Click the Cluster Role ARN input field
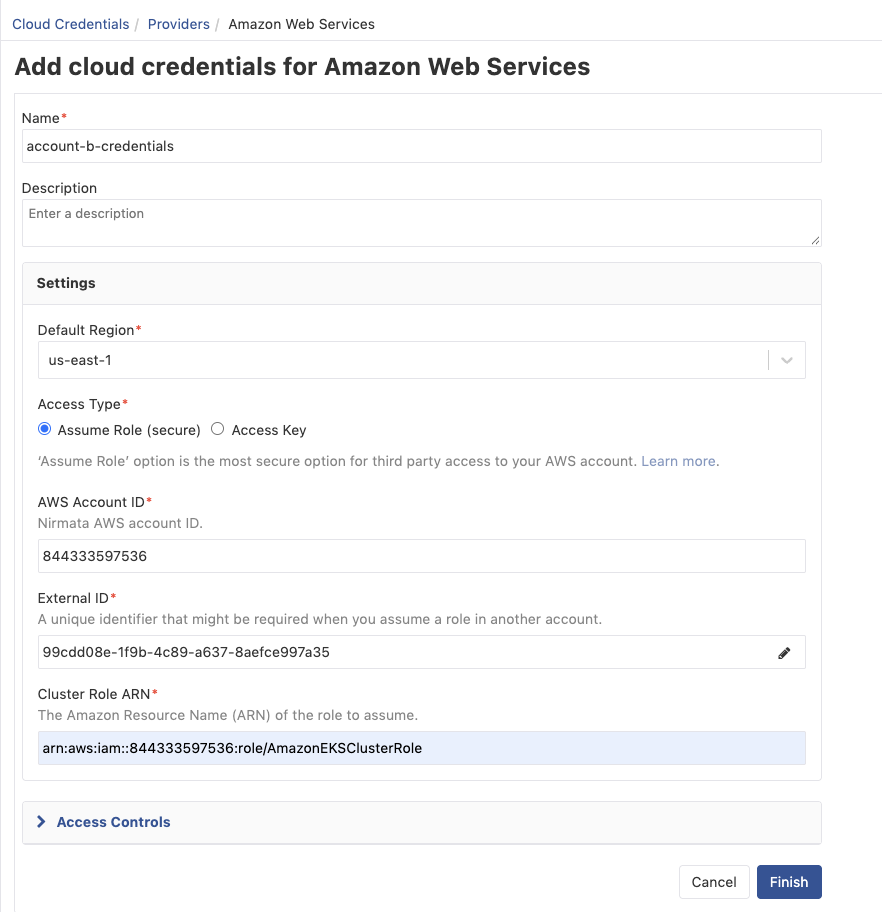The width and height of the screenshot is (882, 912). (x=422, y=748)
